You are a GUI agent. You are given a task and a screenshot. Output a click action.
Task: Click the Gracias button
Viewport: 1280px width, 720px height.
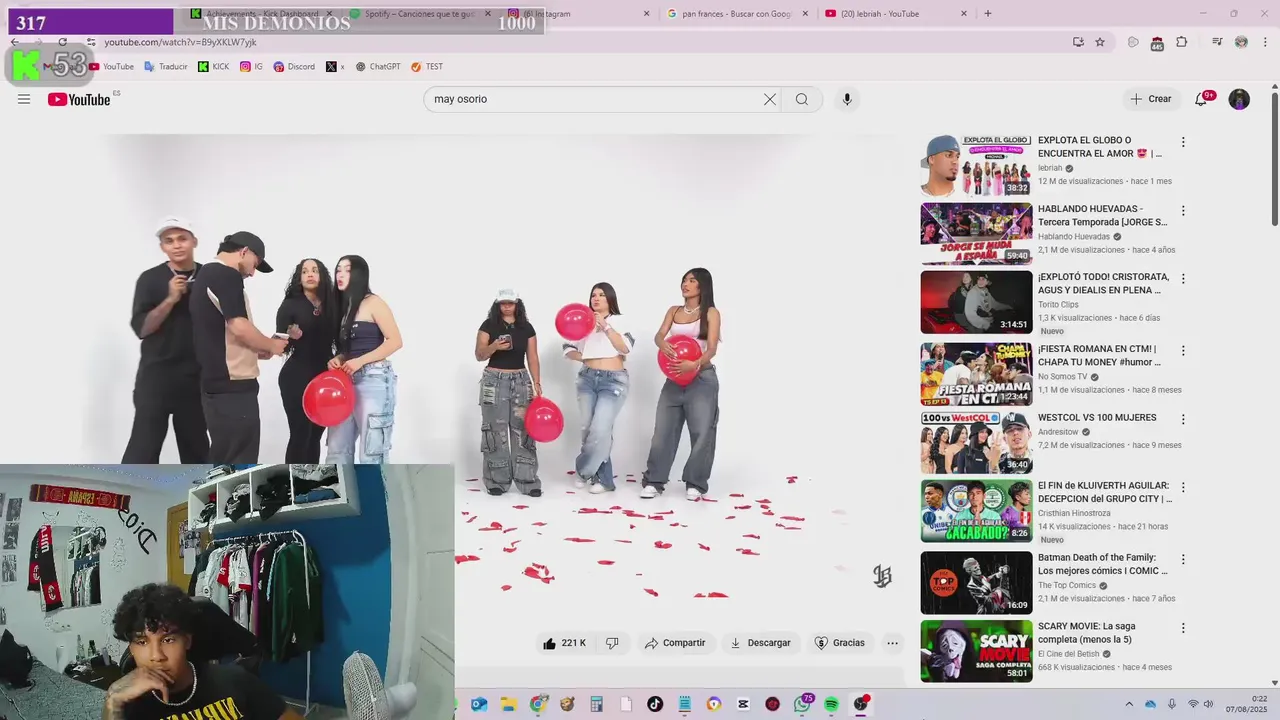pos(840,643)
